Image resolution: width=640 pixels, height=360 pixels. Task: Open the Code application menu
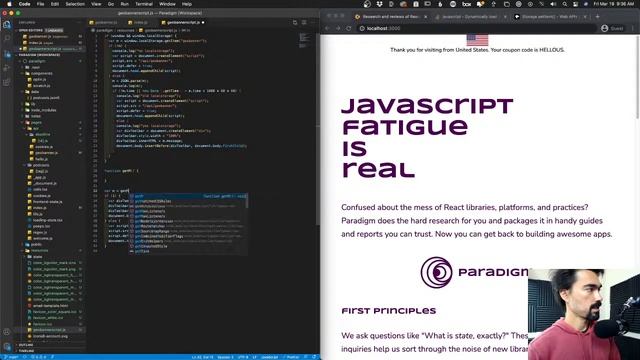[x=24, y=4]
